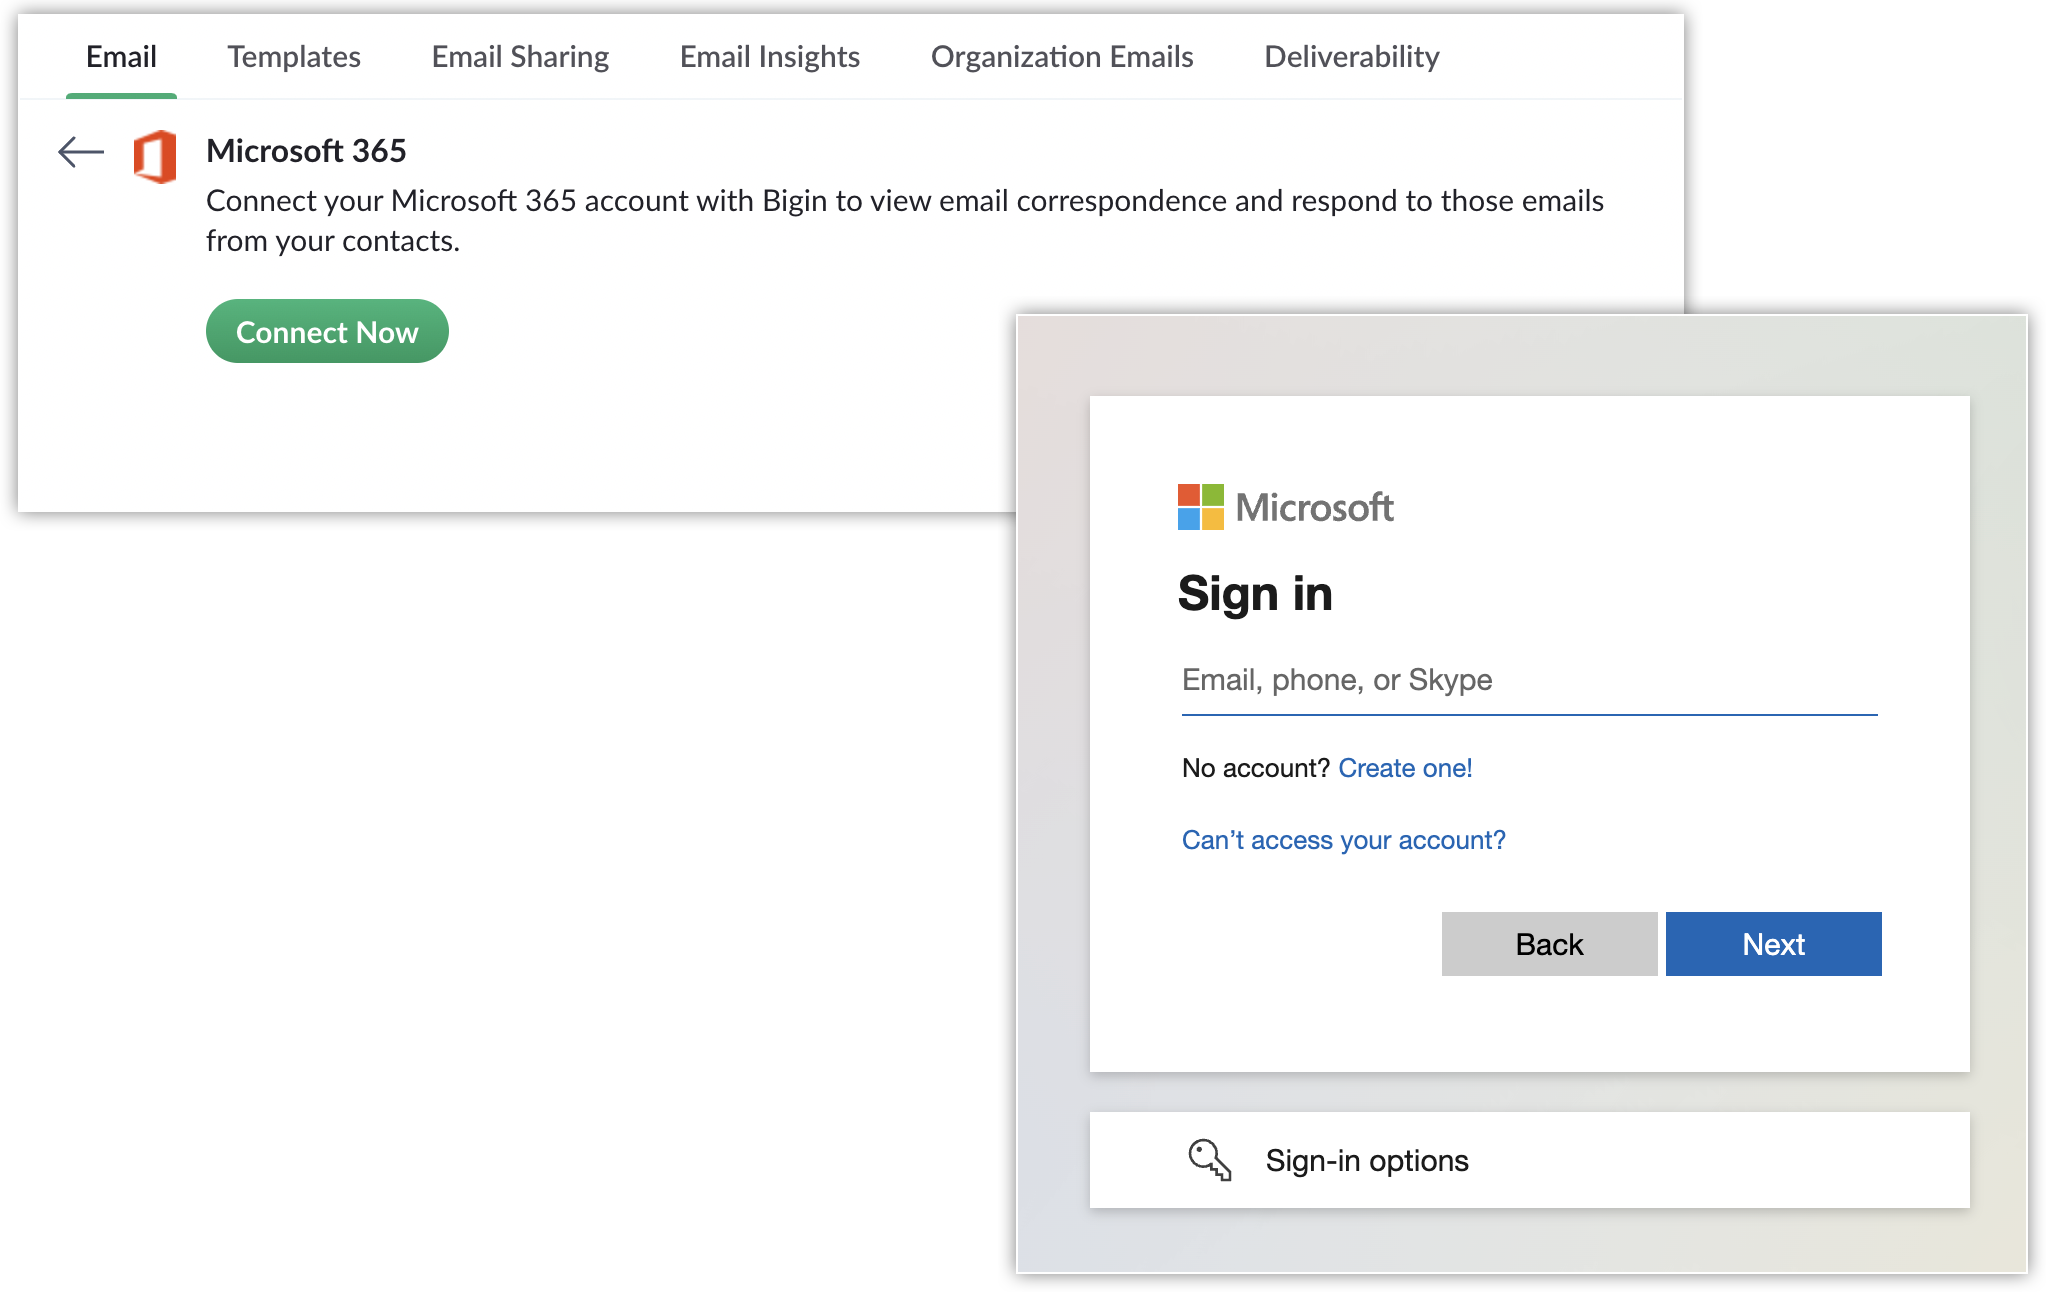Follow the Can't access your account link
This screenshot has height=1292, width=2046.
1343,840
